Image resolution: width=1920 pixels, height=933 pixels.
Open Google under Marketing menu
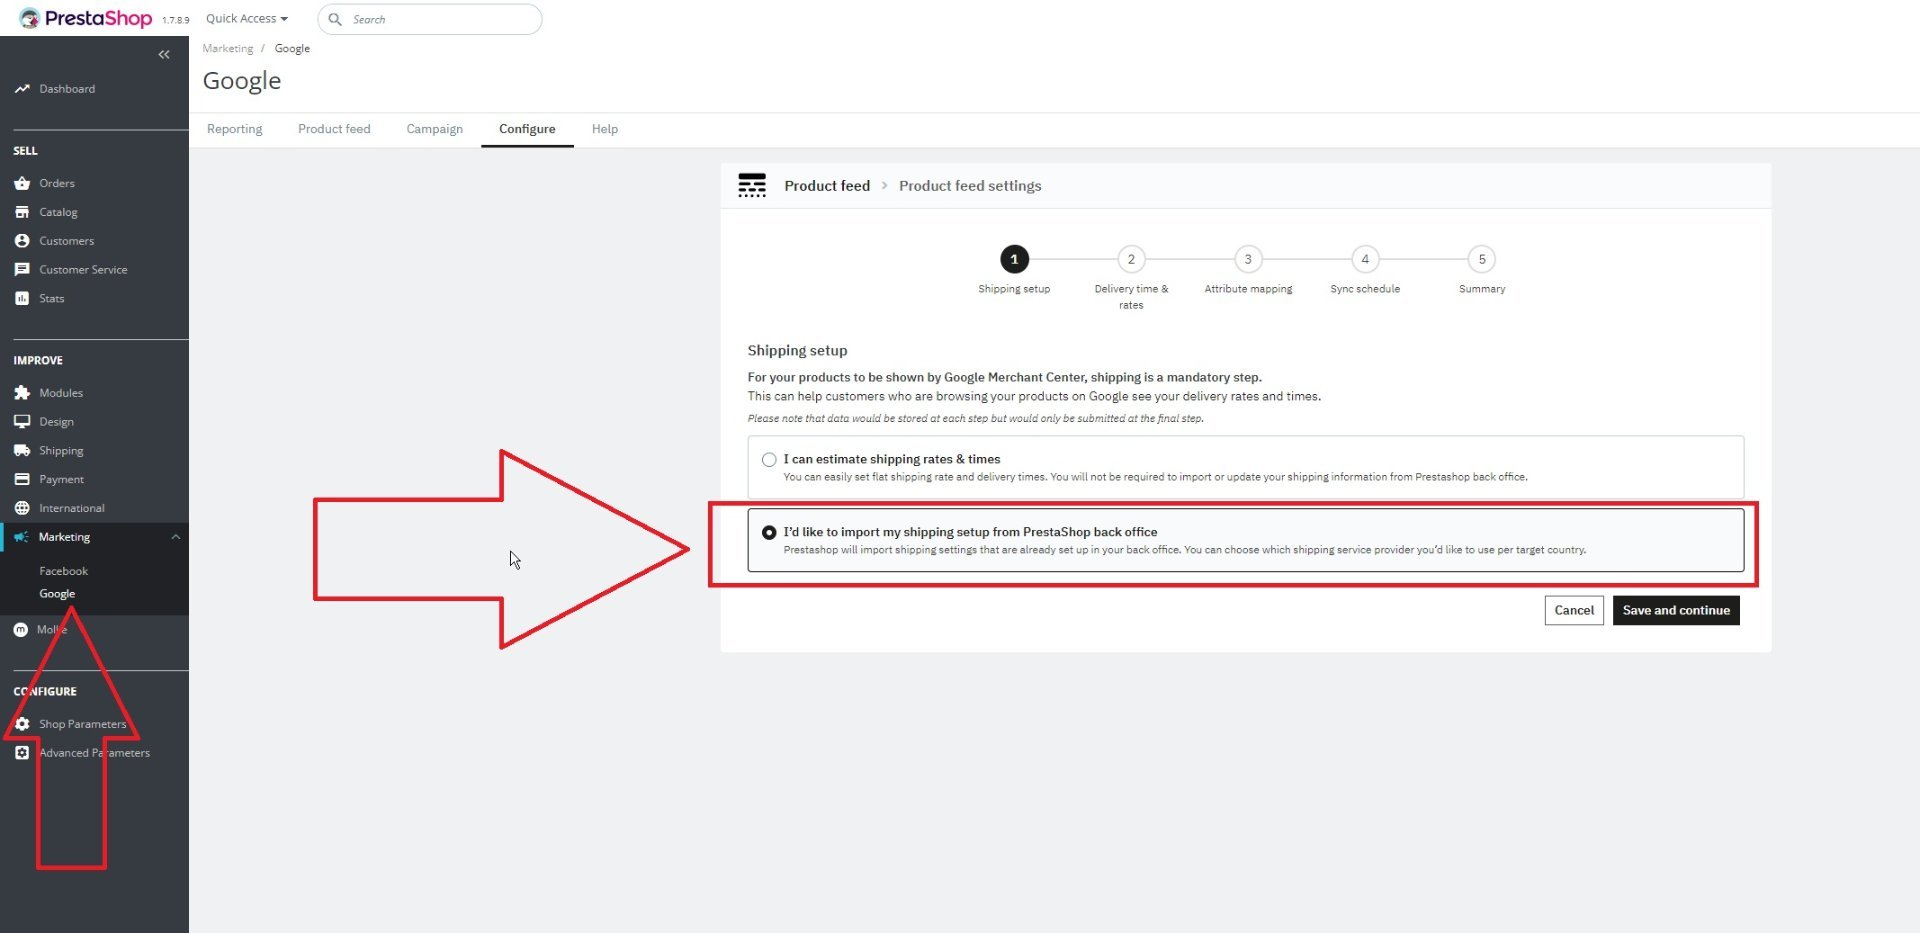tap(57, 594)
